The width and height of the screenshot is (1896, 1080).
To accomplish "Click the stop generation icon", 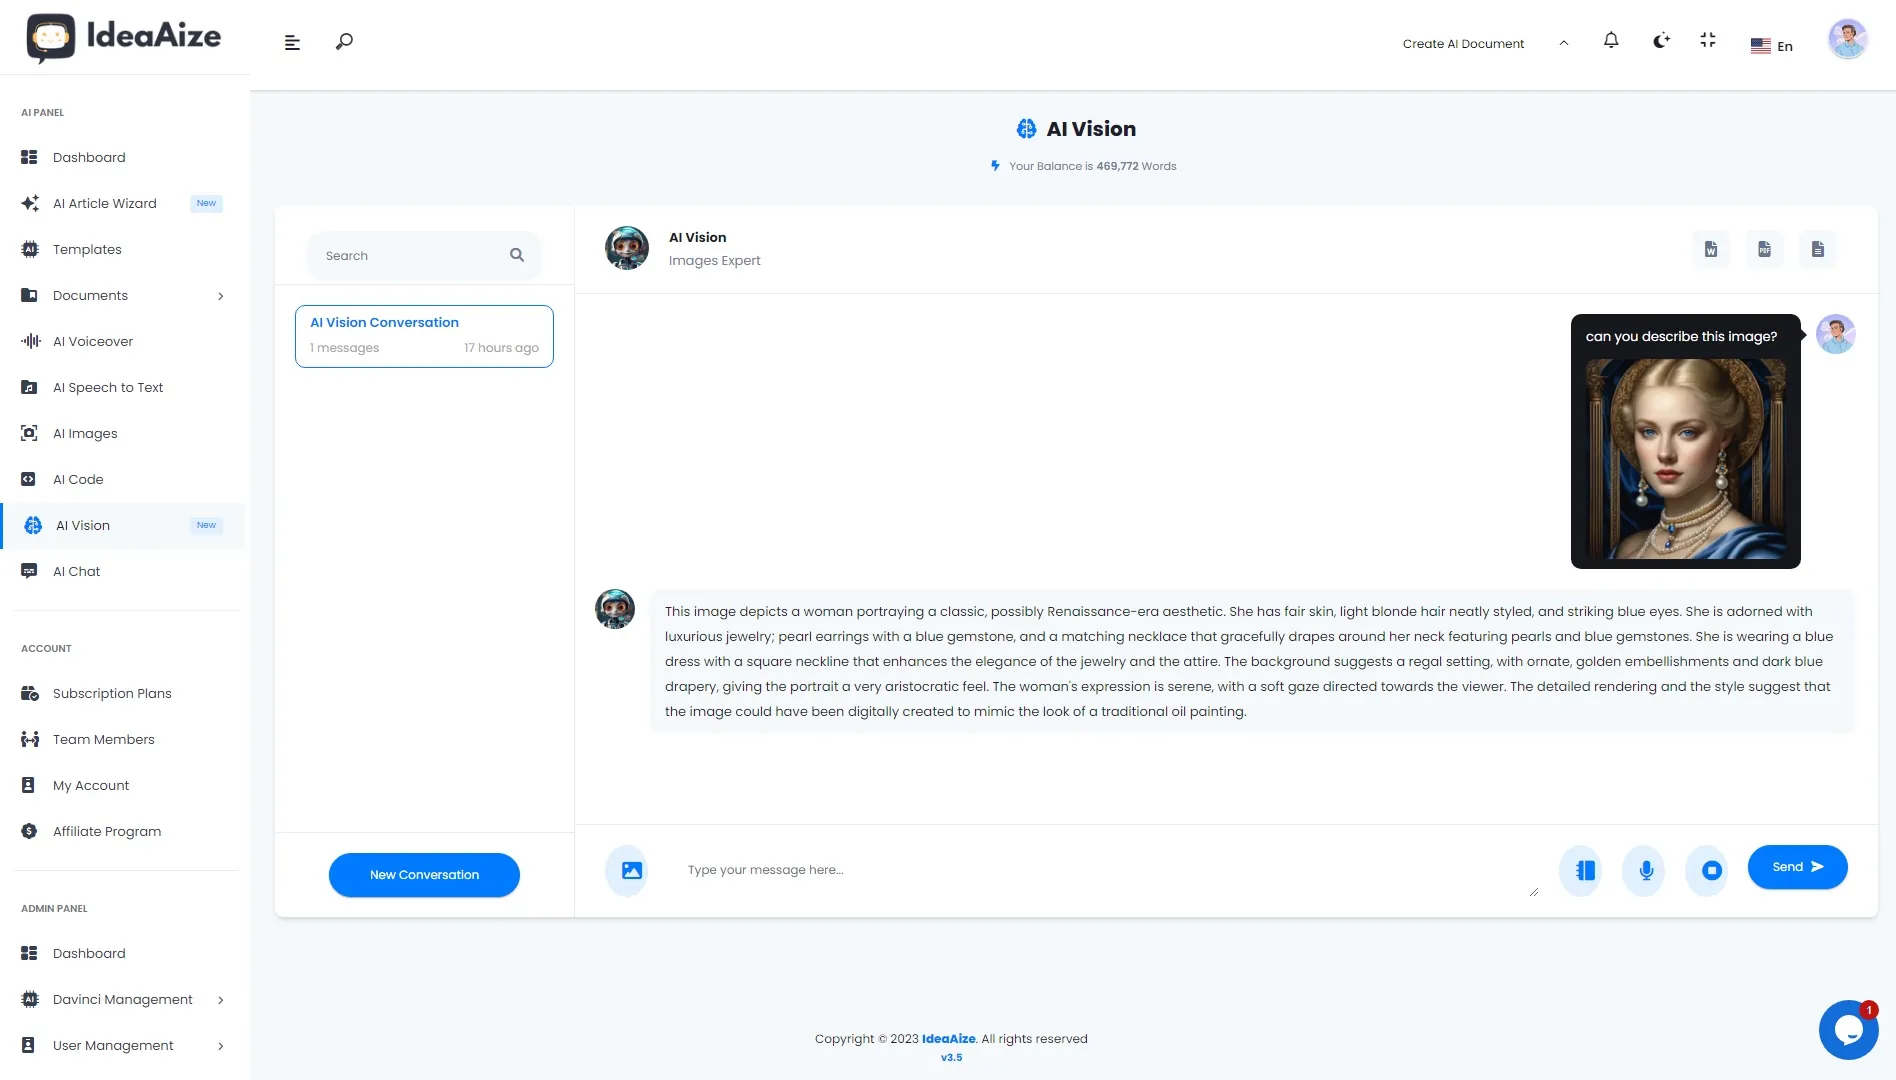I will [1711, 870].
